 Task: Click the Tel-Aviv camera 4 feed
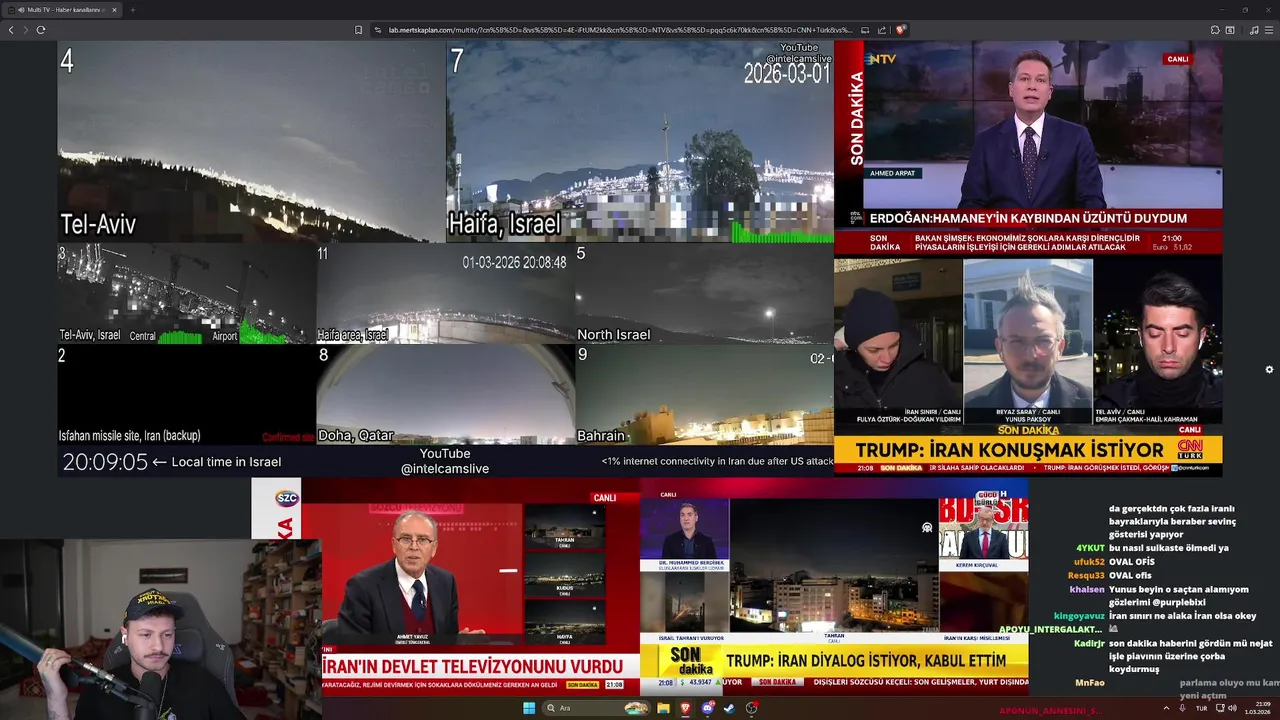[251, 141]
